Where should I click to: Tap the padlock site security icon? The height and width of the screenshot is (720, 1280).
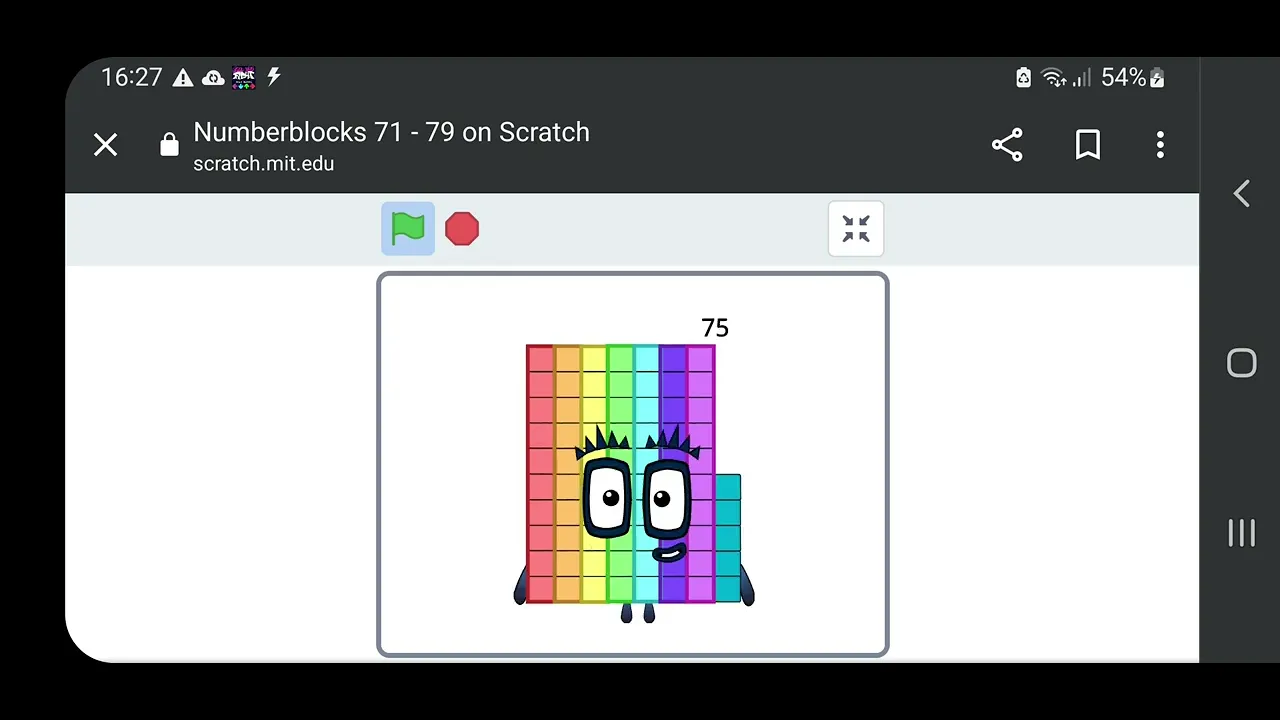pos(169,145)
